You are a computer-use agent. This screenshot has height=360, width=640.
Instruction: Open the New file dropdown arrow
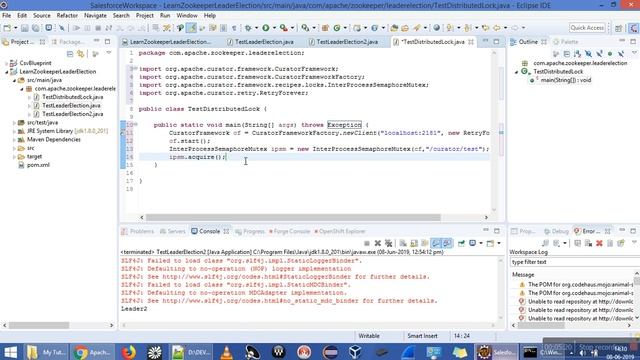click(16, 28)
